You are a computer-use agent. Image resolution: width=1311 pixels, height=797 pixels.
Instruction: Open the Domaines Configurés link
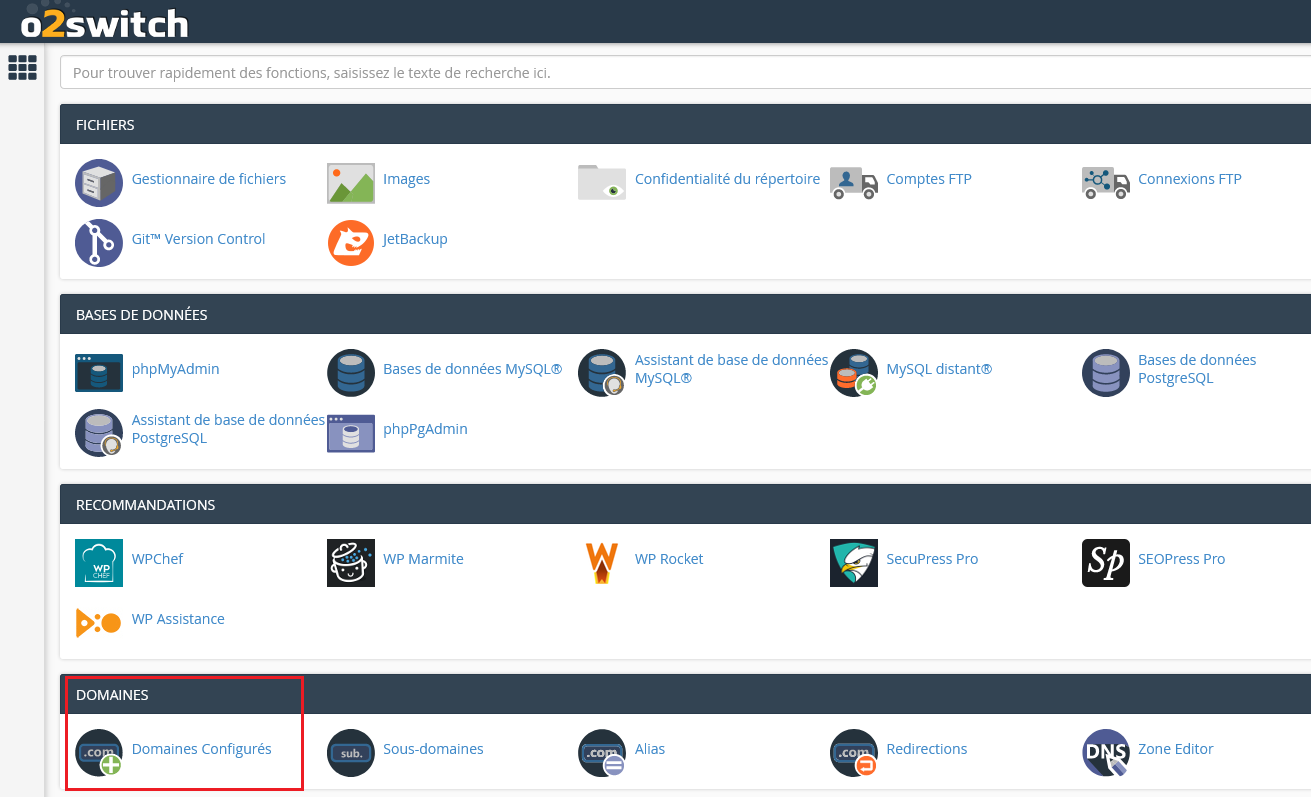pyautogui.click(x=202, y=749)
